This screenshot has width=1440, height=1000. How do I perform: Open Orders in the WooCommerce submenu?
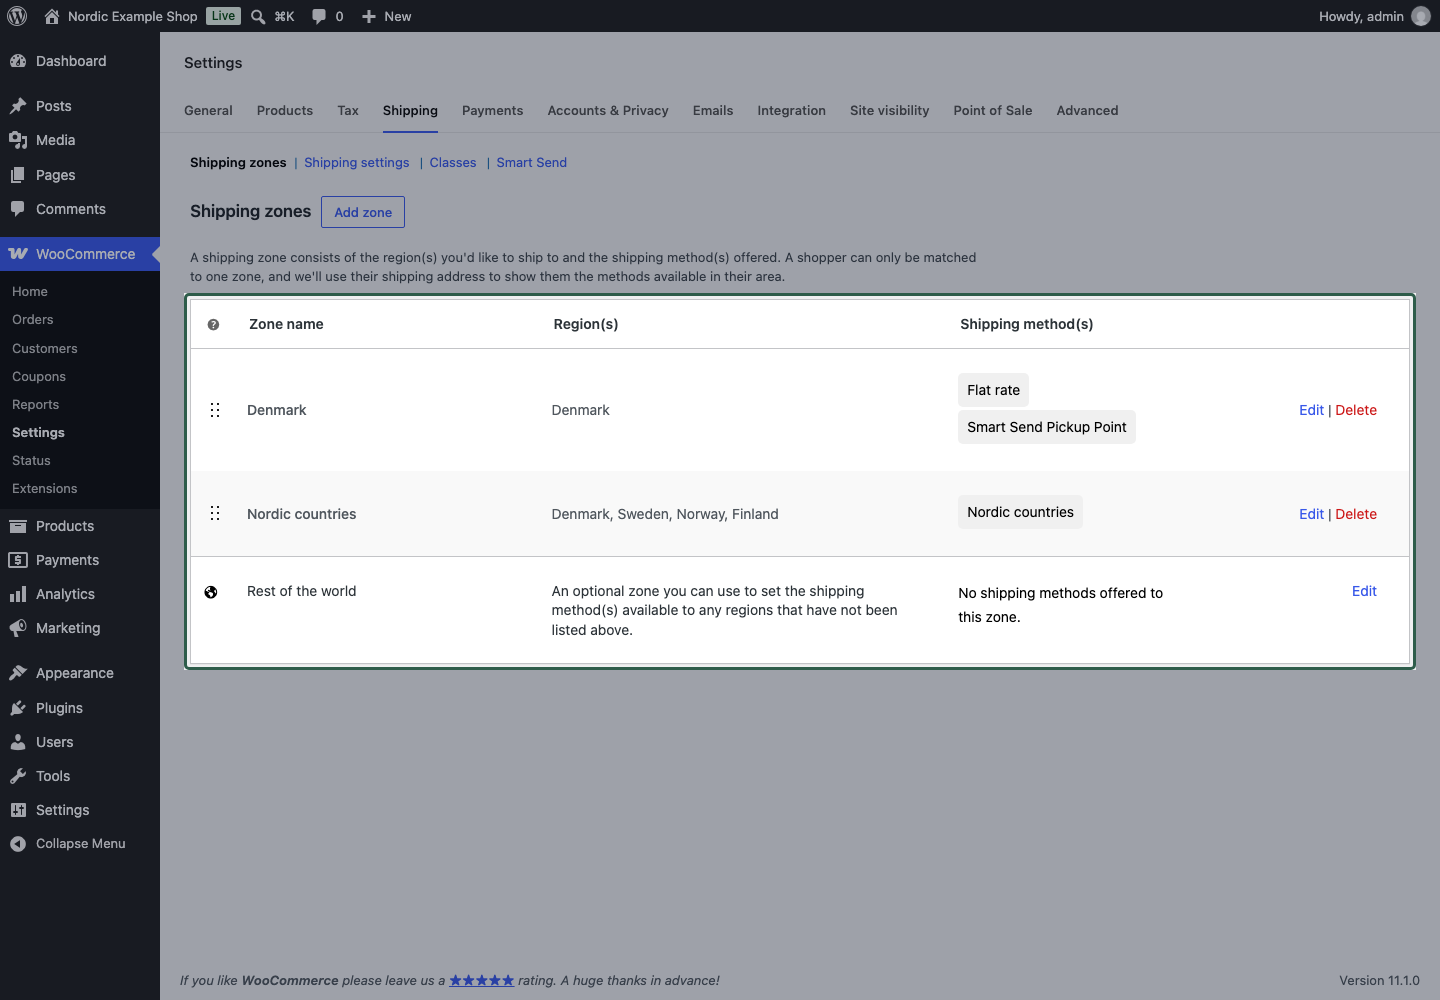tap(33, 320)
